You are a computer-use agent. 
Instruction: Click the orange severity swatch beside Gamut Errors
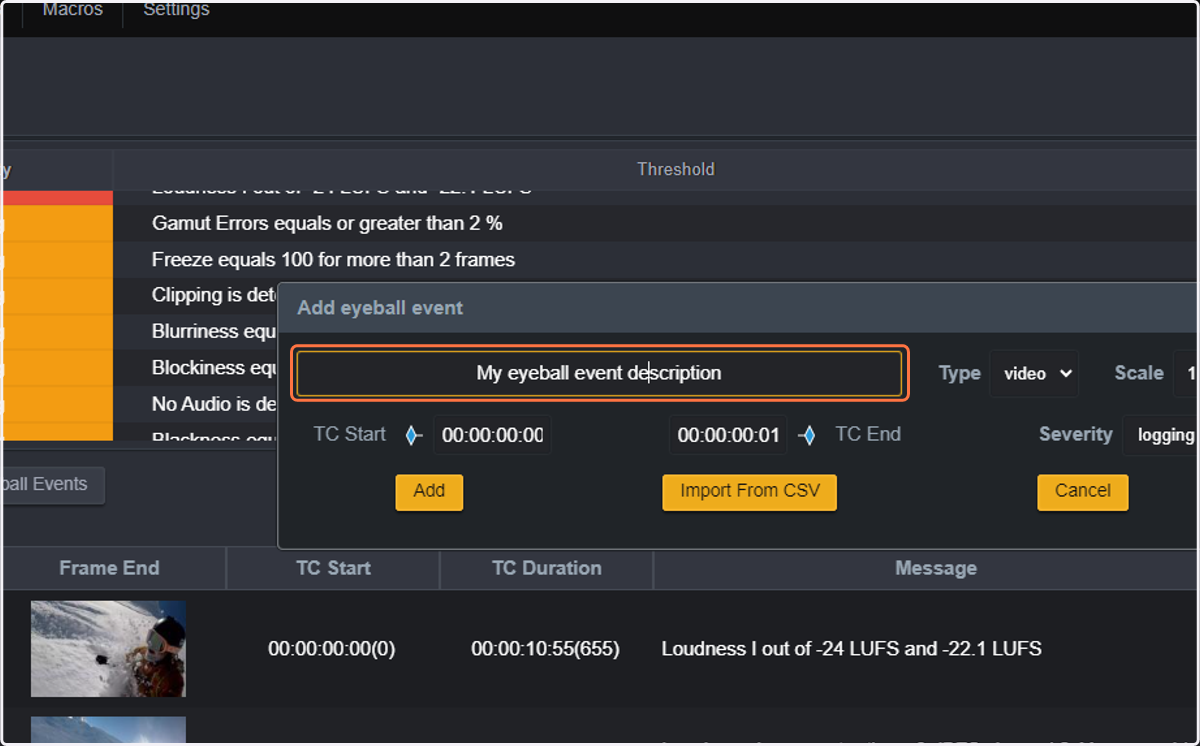[57, 223]
